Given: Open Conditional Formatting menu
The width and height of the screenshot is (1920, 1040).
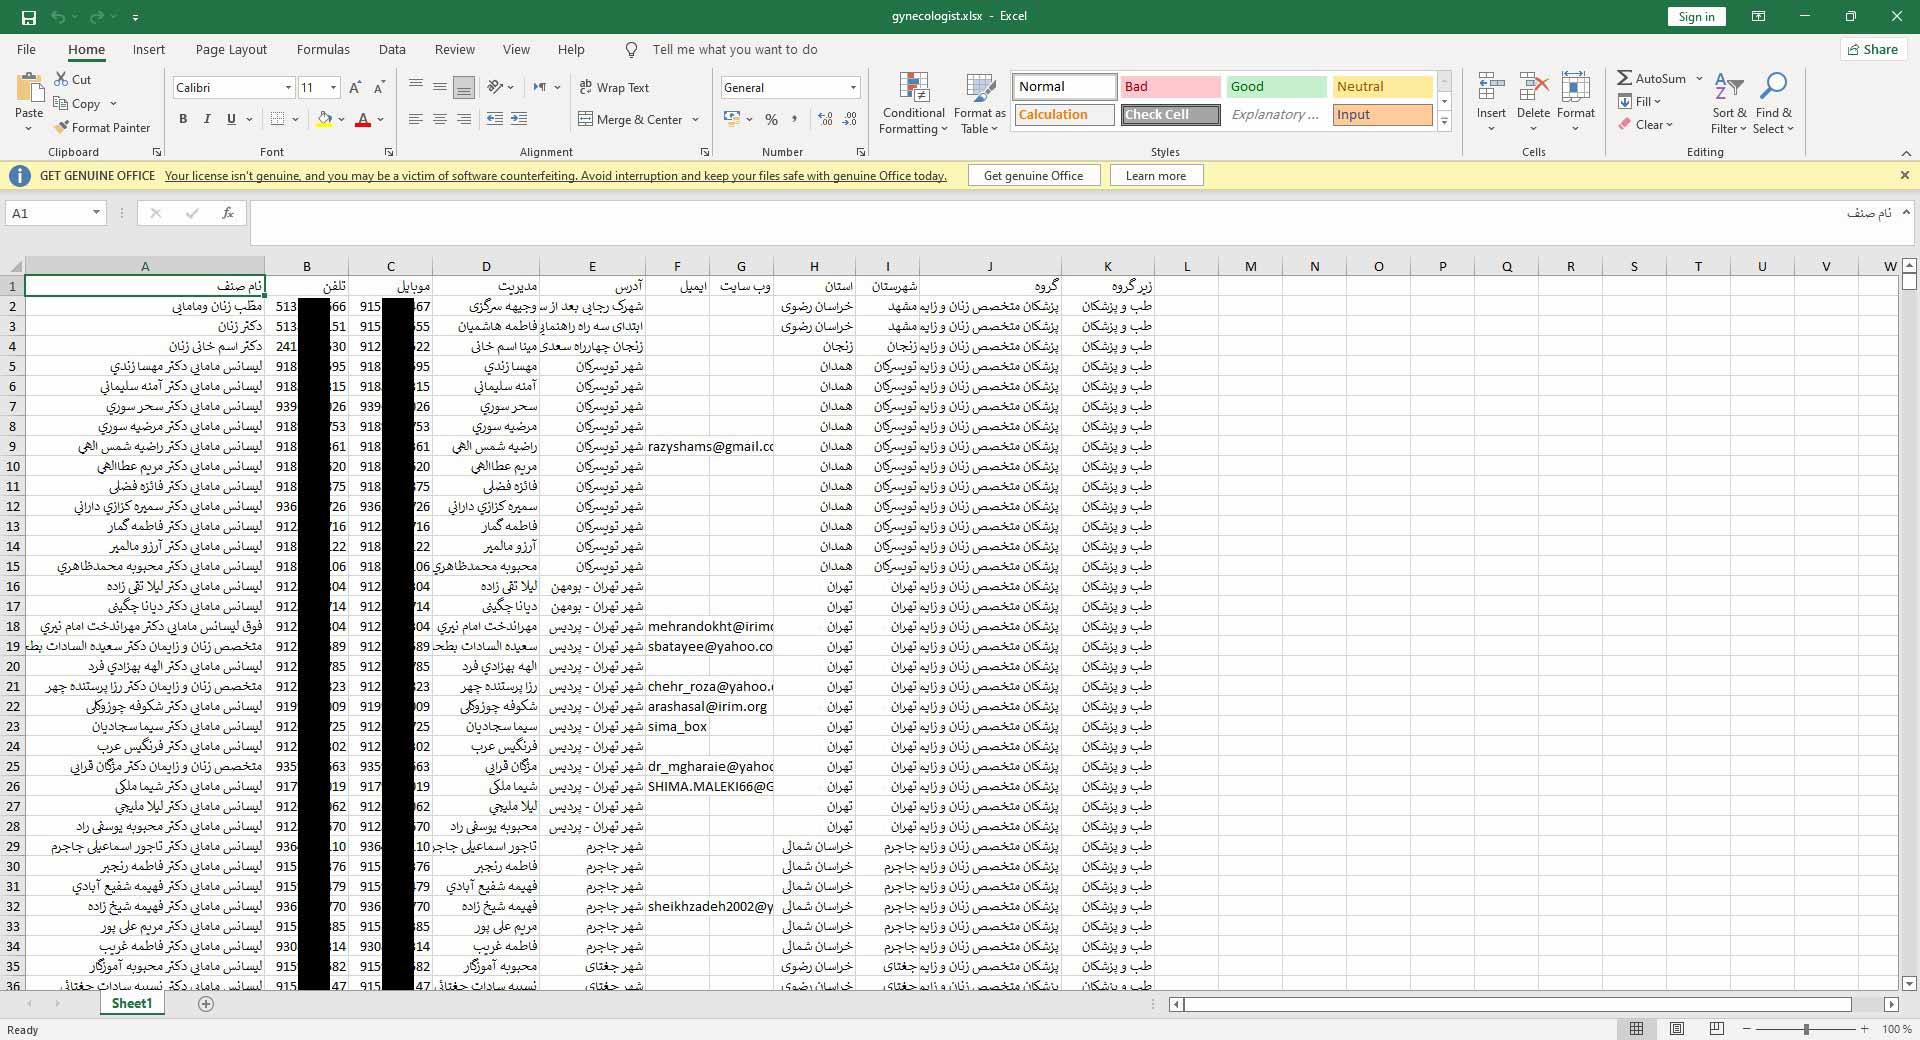Looking at the screenshot, I should coord(914,104).
